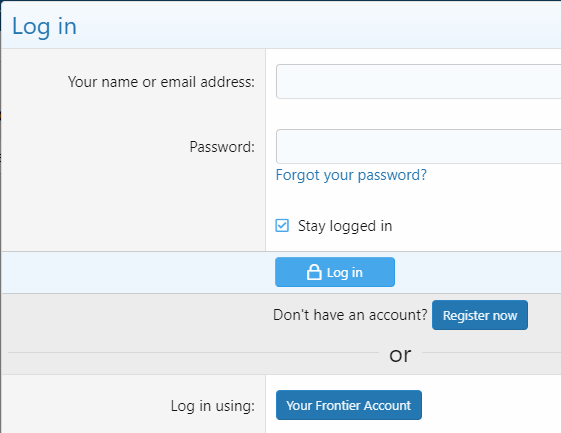561x433 pixels.
Task: Click the 'Log in using:' label
Action: click(x=213, y=406)
